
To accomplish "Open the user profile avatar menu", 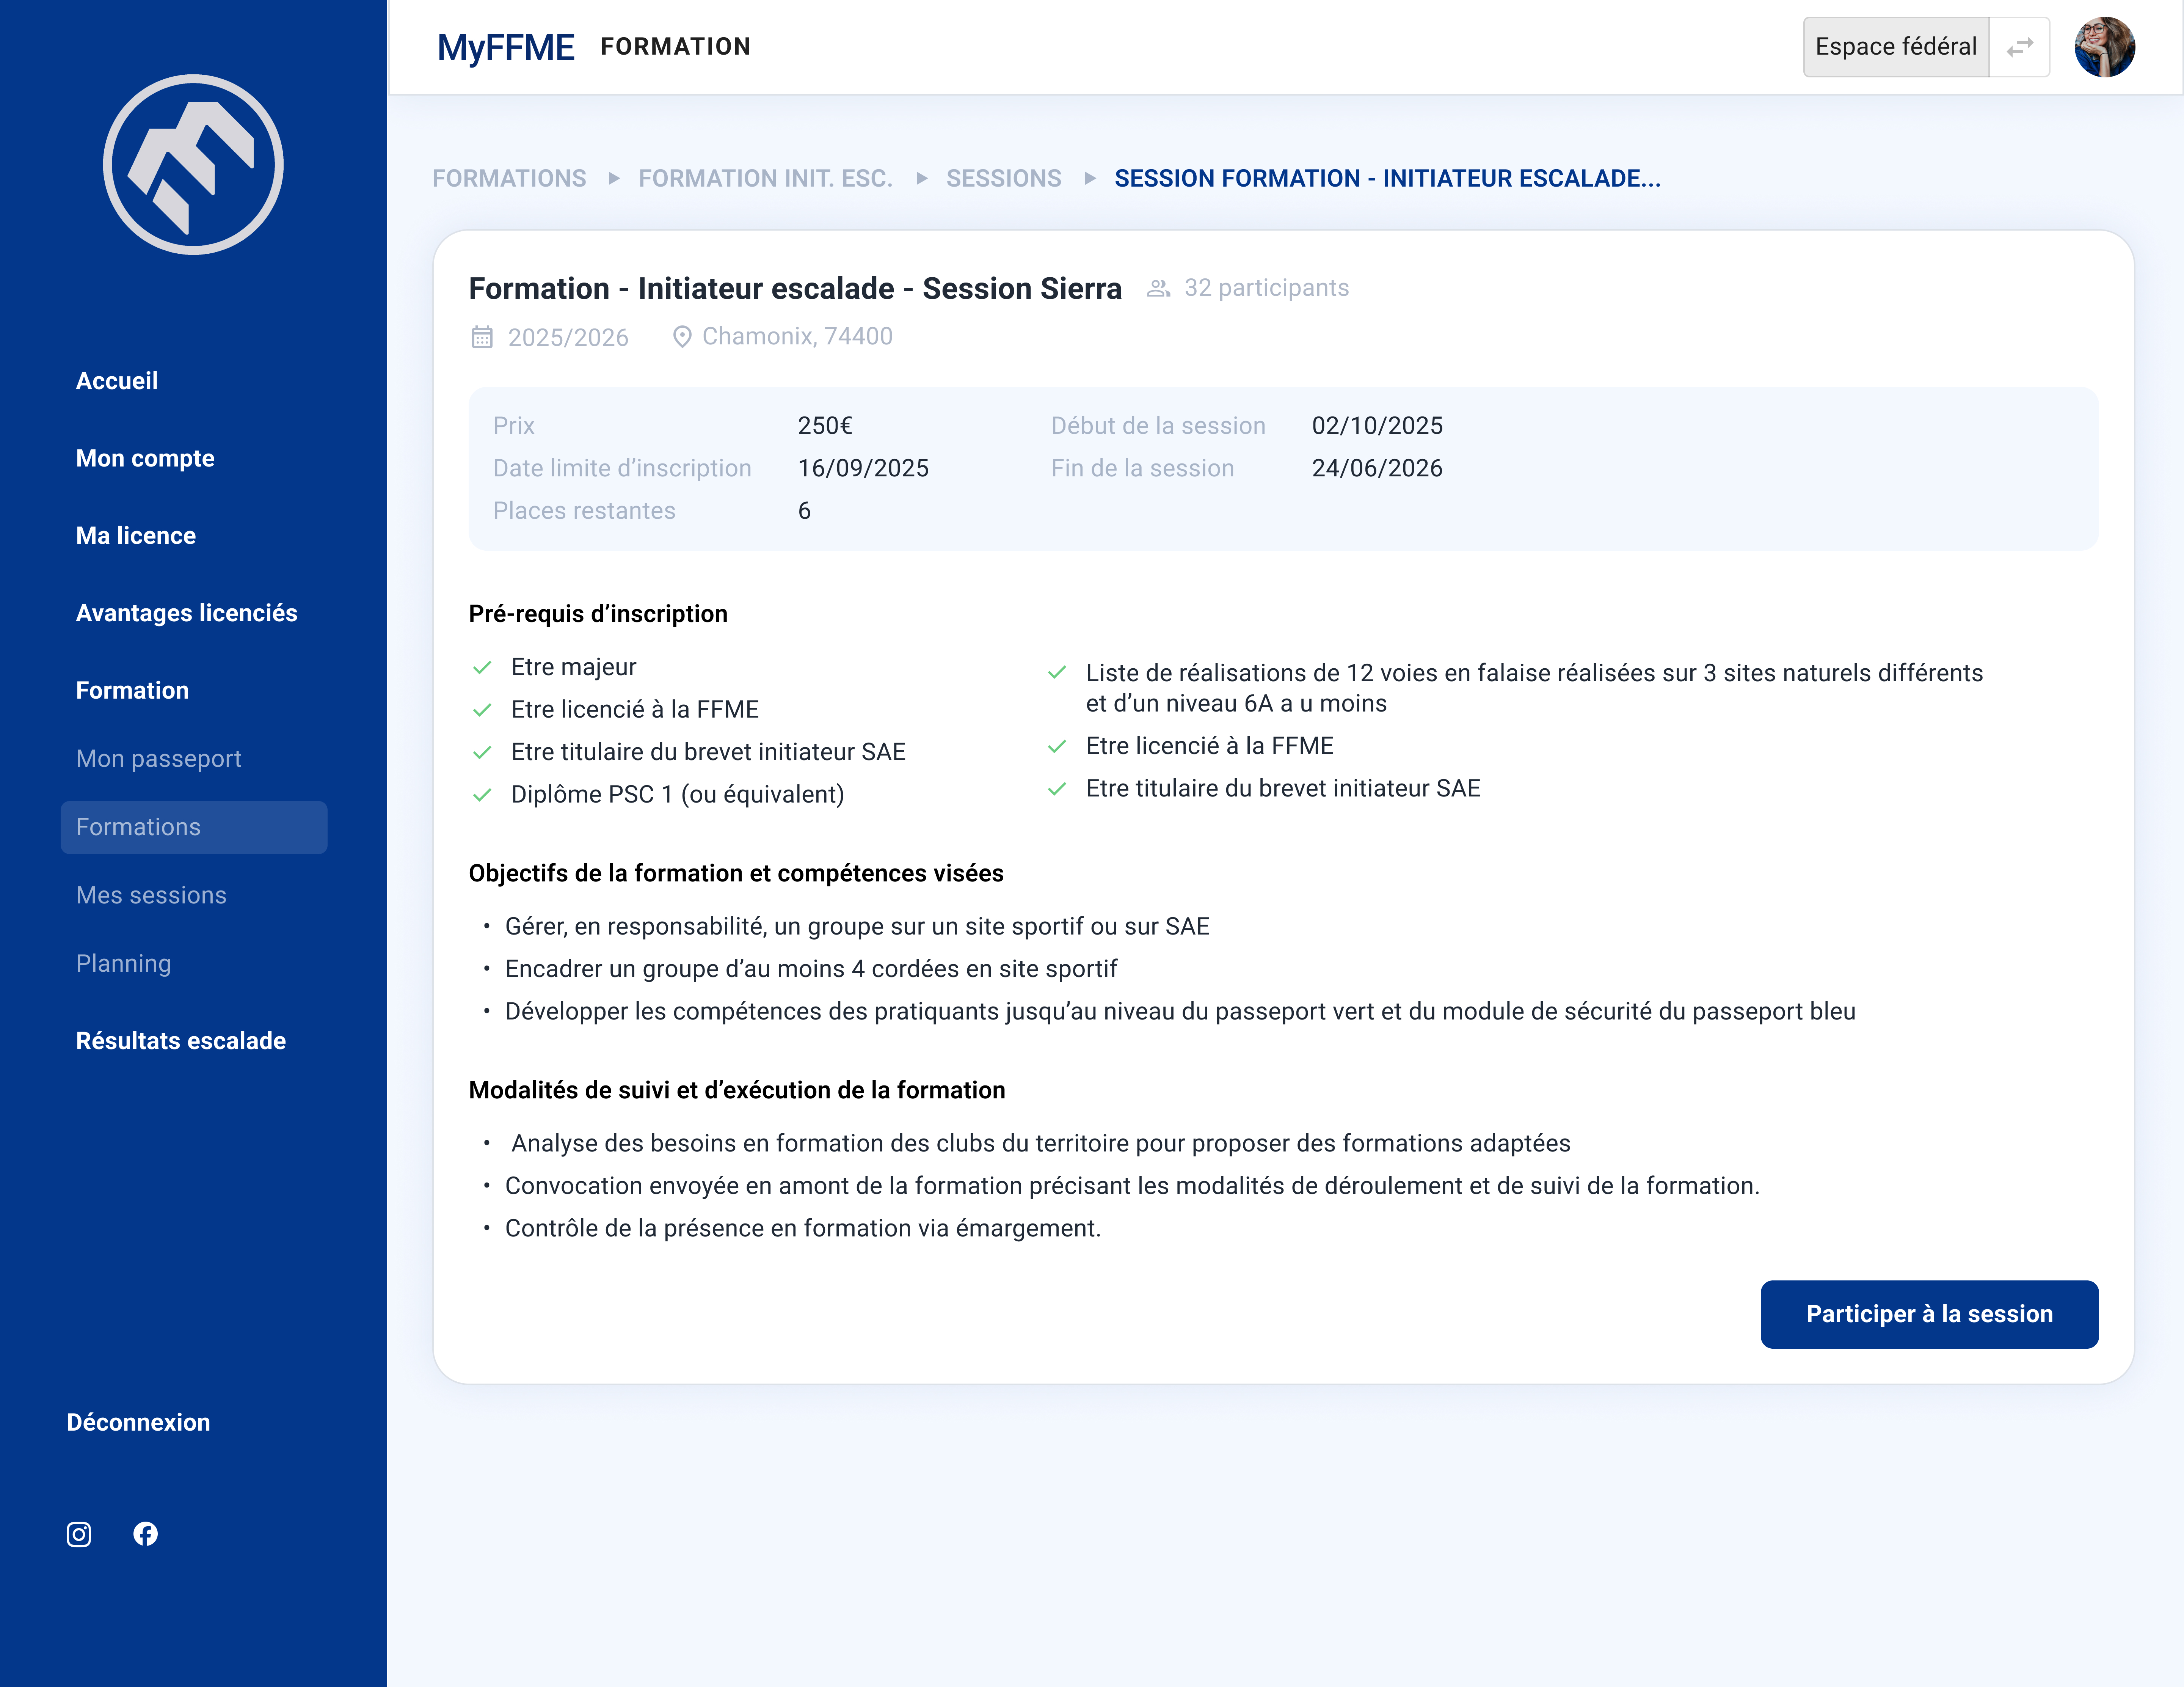I will coord(2105,46).
